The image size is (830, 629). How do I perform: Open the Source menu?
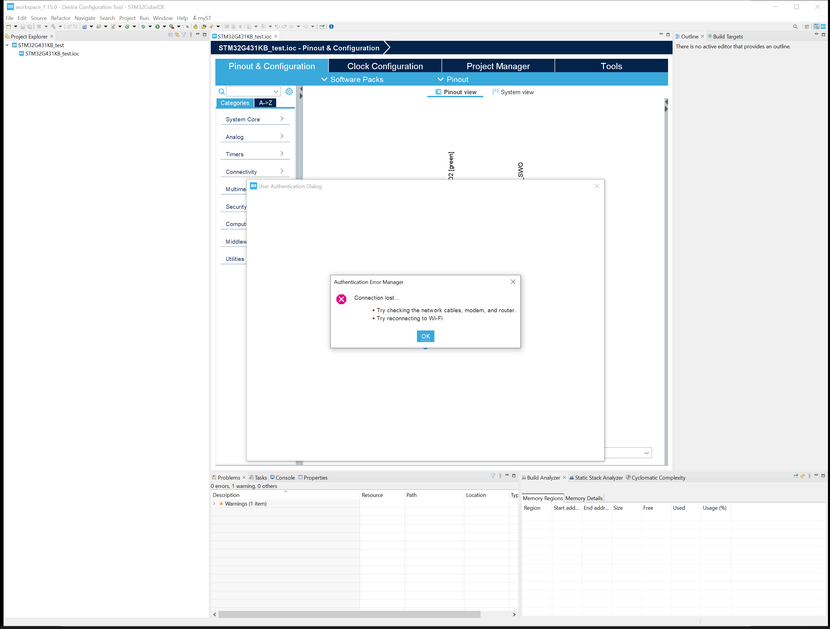tap(39, 18)
